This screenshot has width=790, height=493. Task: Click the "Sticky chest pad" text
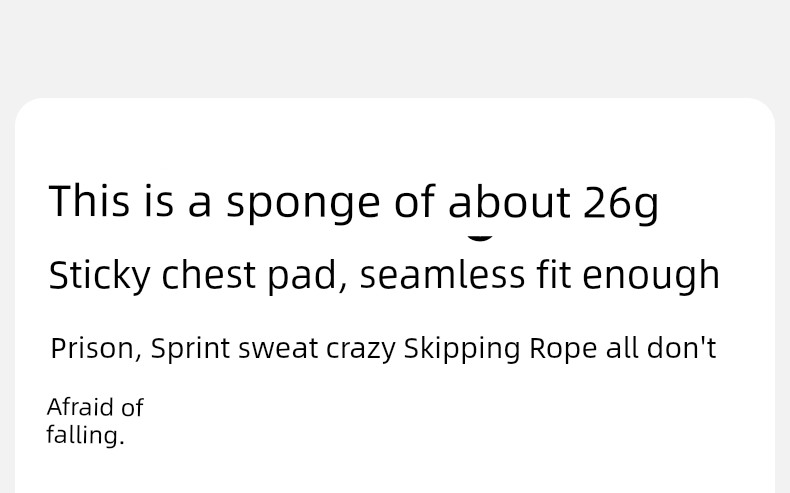(x=193, y=276)
